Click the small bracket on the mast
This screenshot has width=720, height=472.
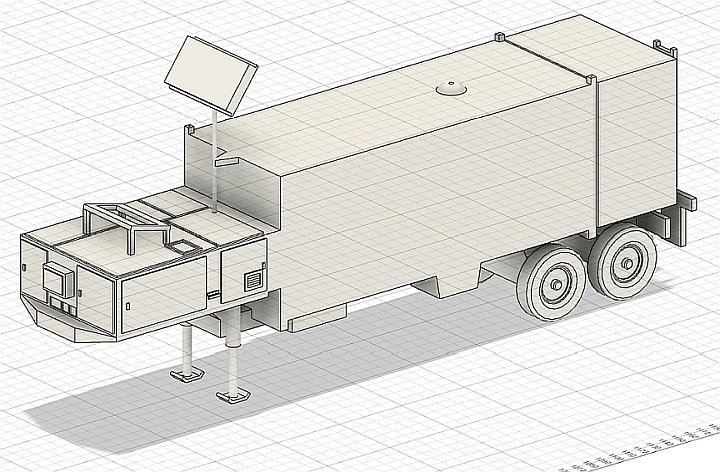pos(227,162)
